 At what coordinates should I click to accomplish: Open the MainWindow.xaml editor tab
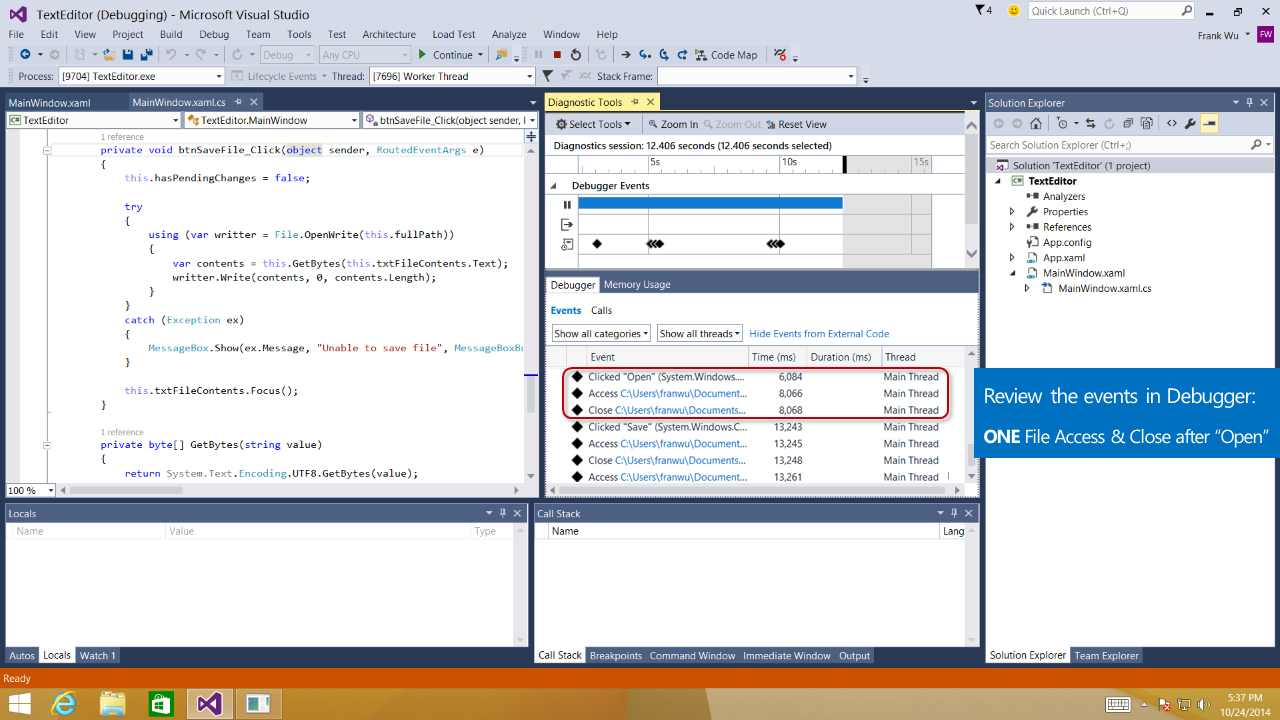point(49,102)
